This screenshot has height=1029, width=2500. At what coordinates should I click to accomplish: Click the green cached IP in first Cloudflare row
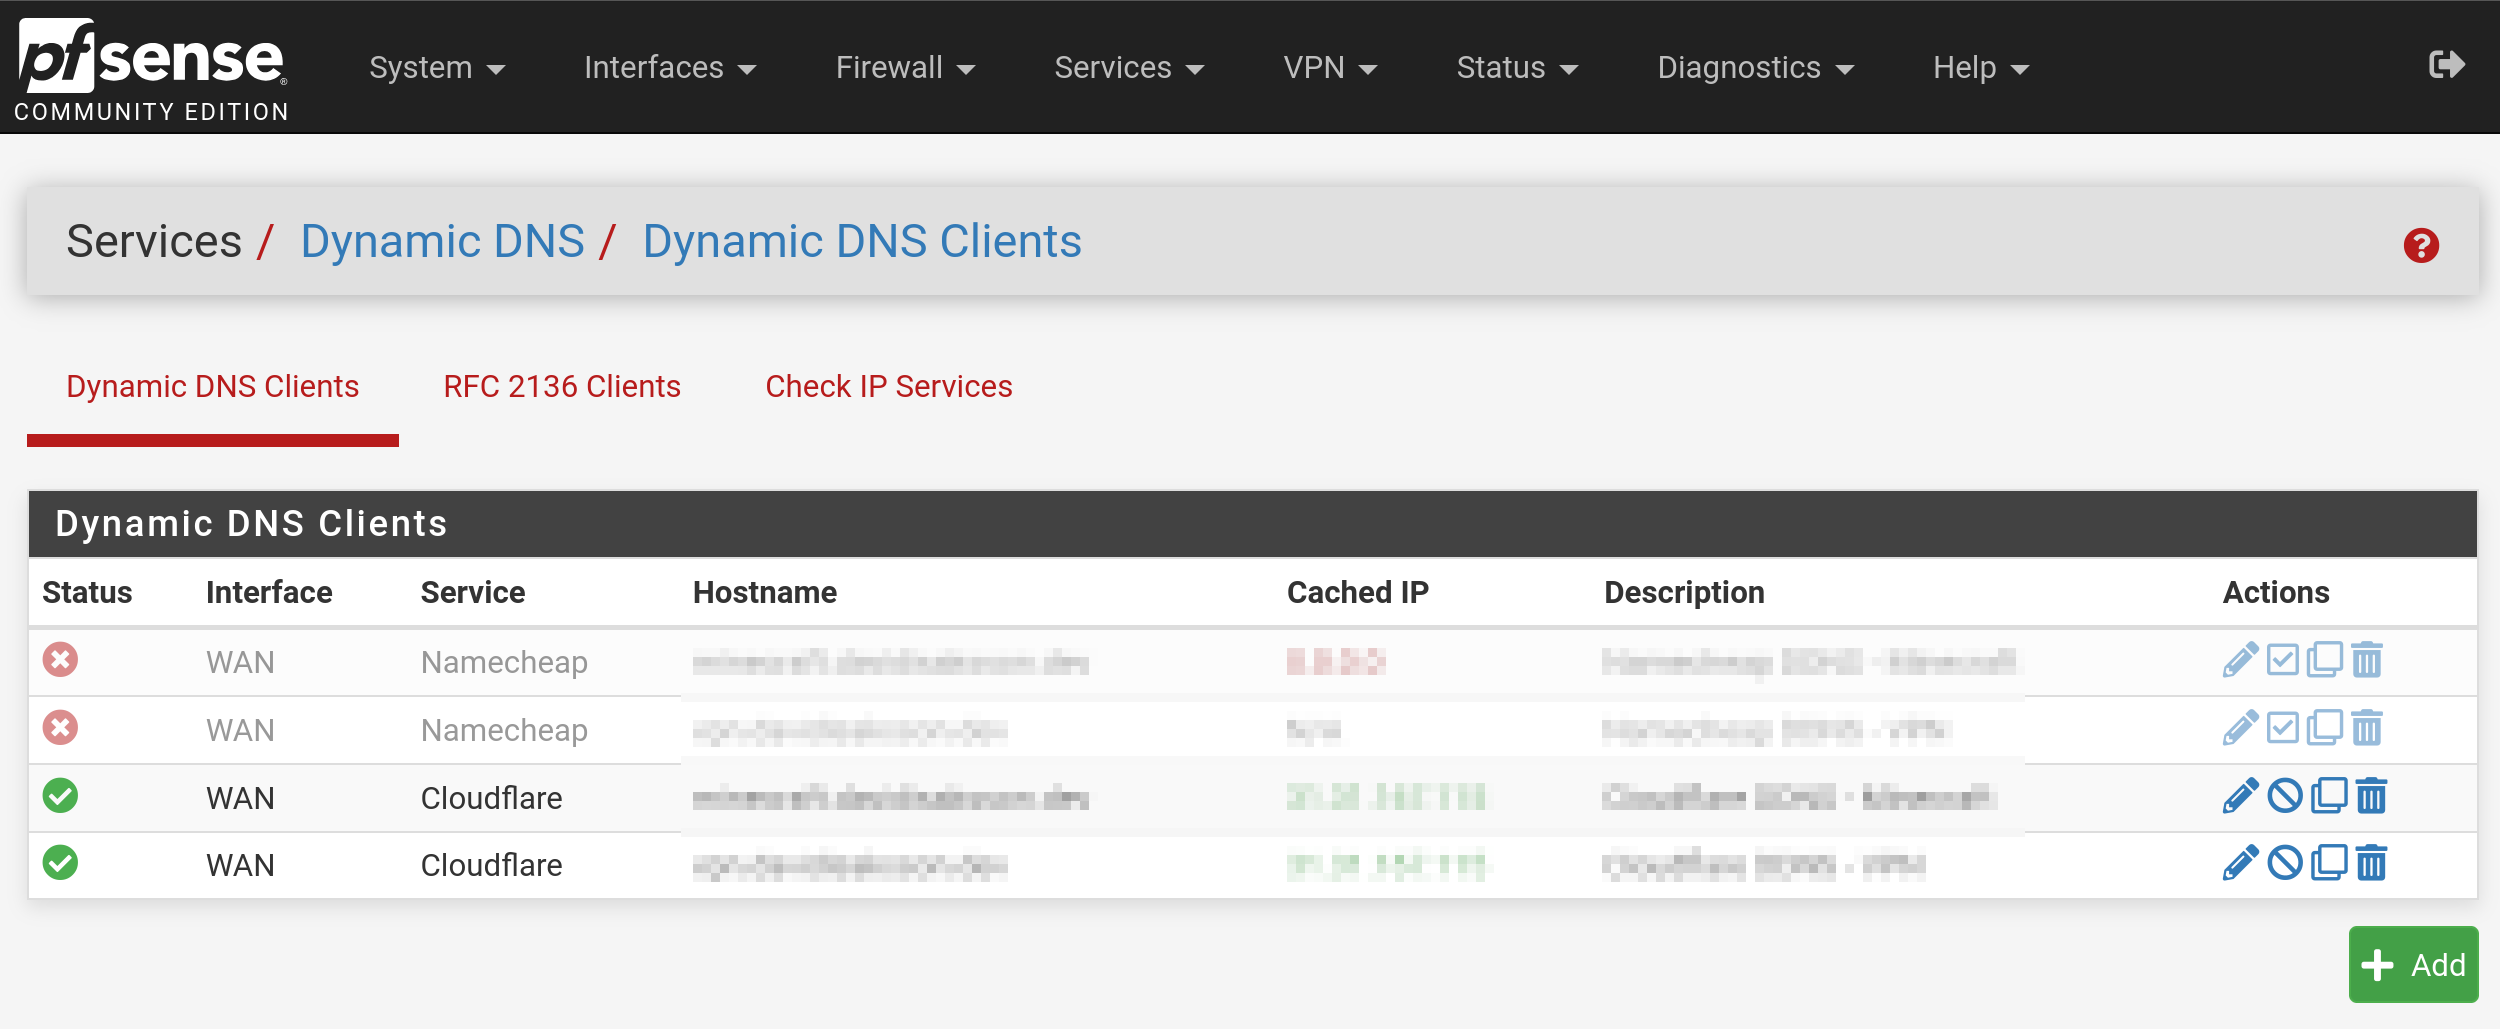coord(1386,797)
